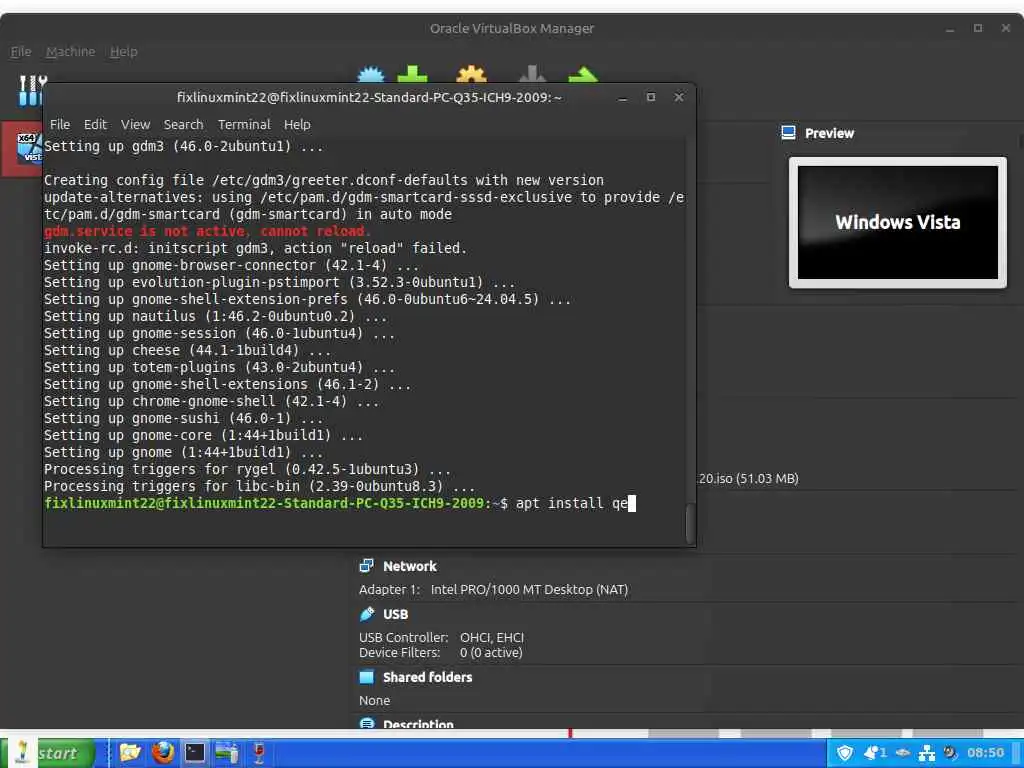Click the USB section heading
The width and height of the screenshot is (1024, 768).
click(395, 614)
